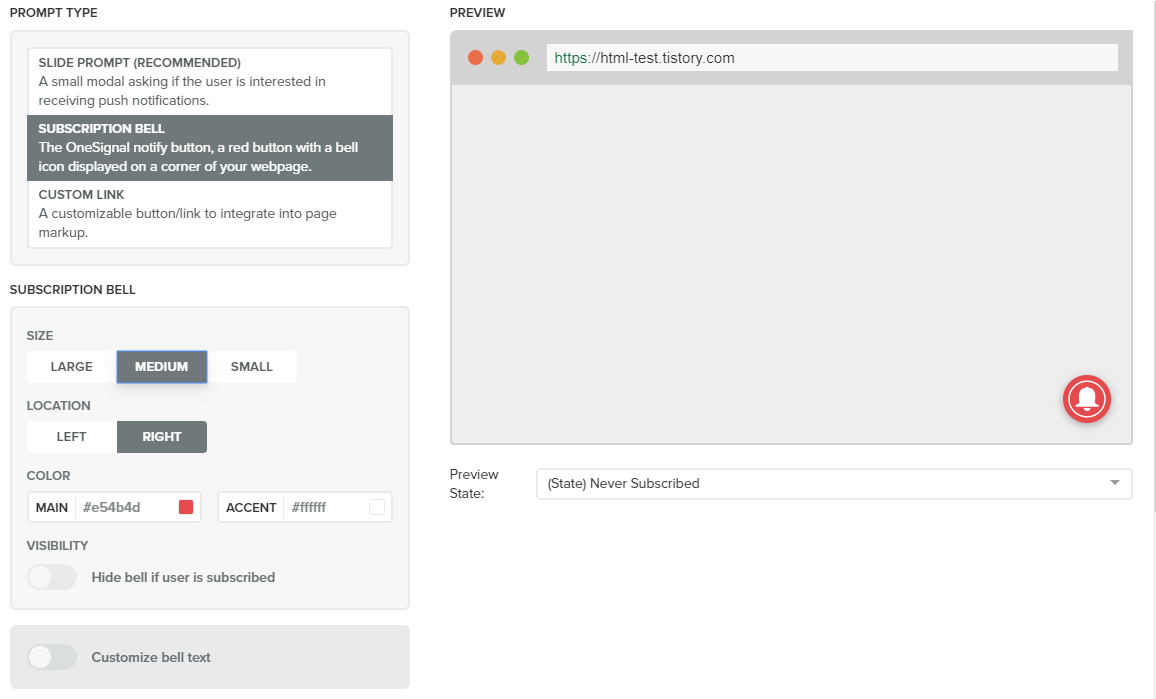Click the red window dot in preview browser

click(x=476, y=58)
